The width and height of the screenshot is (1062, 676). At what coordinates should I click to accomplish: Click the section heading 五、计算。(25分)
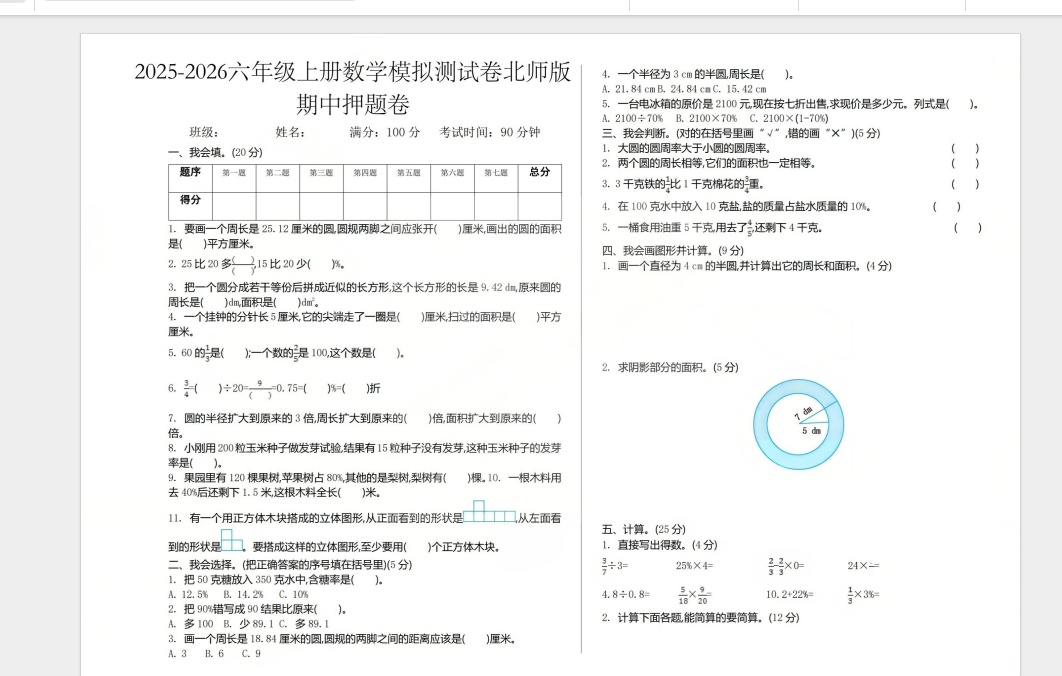pyautogui.click(x=643, y=529)
